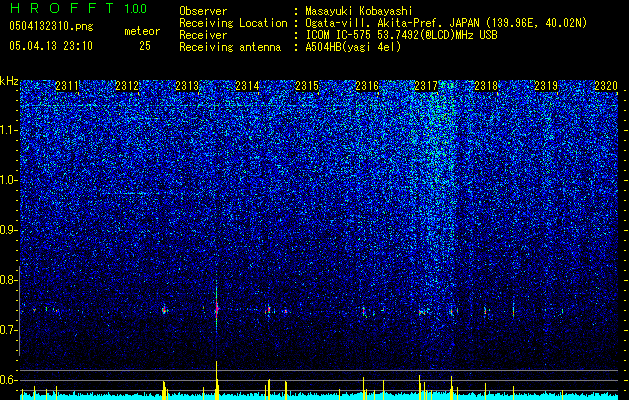Click the date stamp 05.04.13 23:10

point(51,46)
